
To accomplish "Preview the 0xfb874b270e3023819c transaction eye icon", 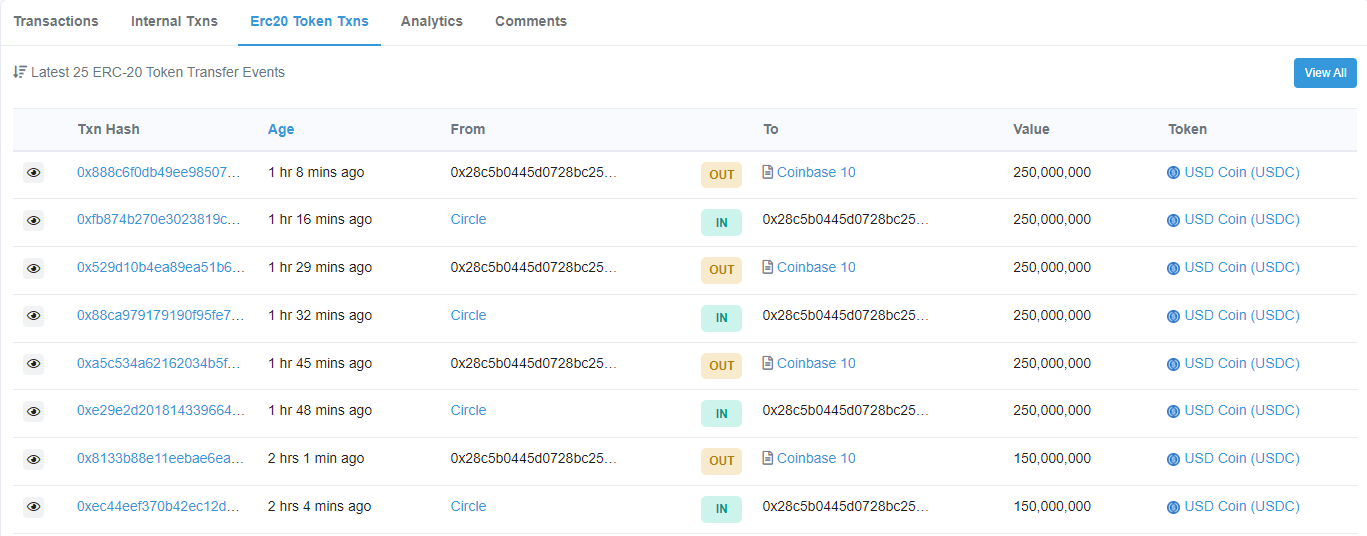I will pyautogui.click(x=34, y=221).
